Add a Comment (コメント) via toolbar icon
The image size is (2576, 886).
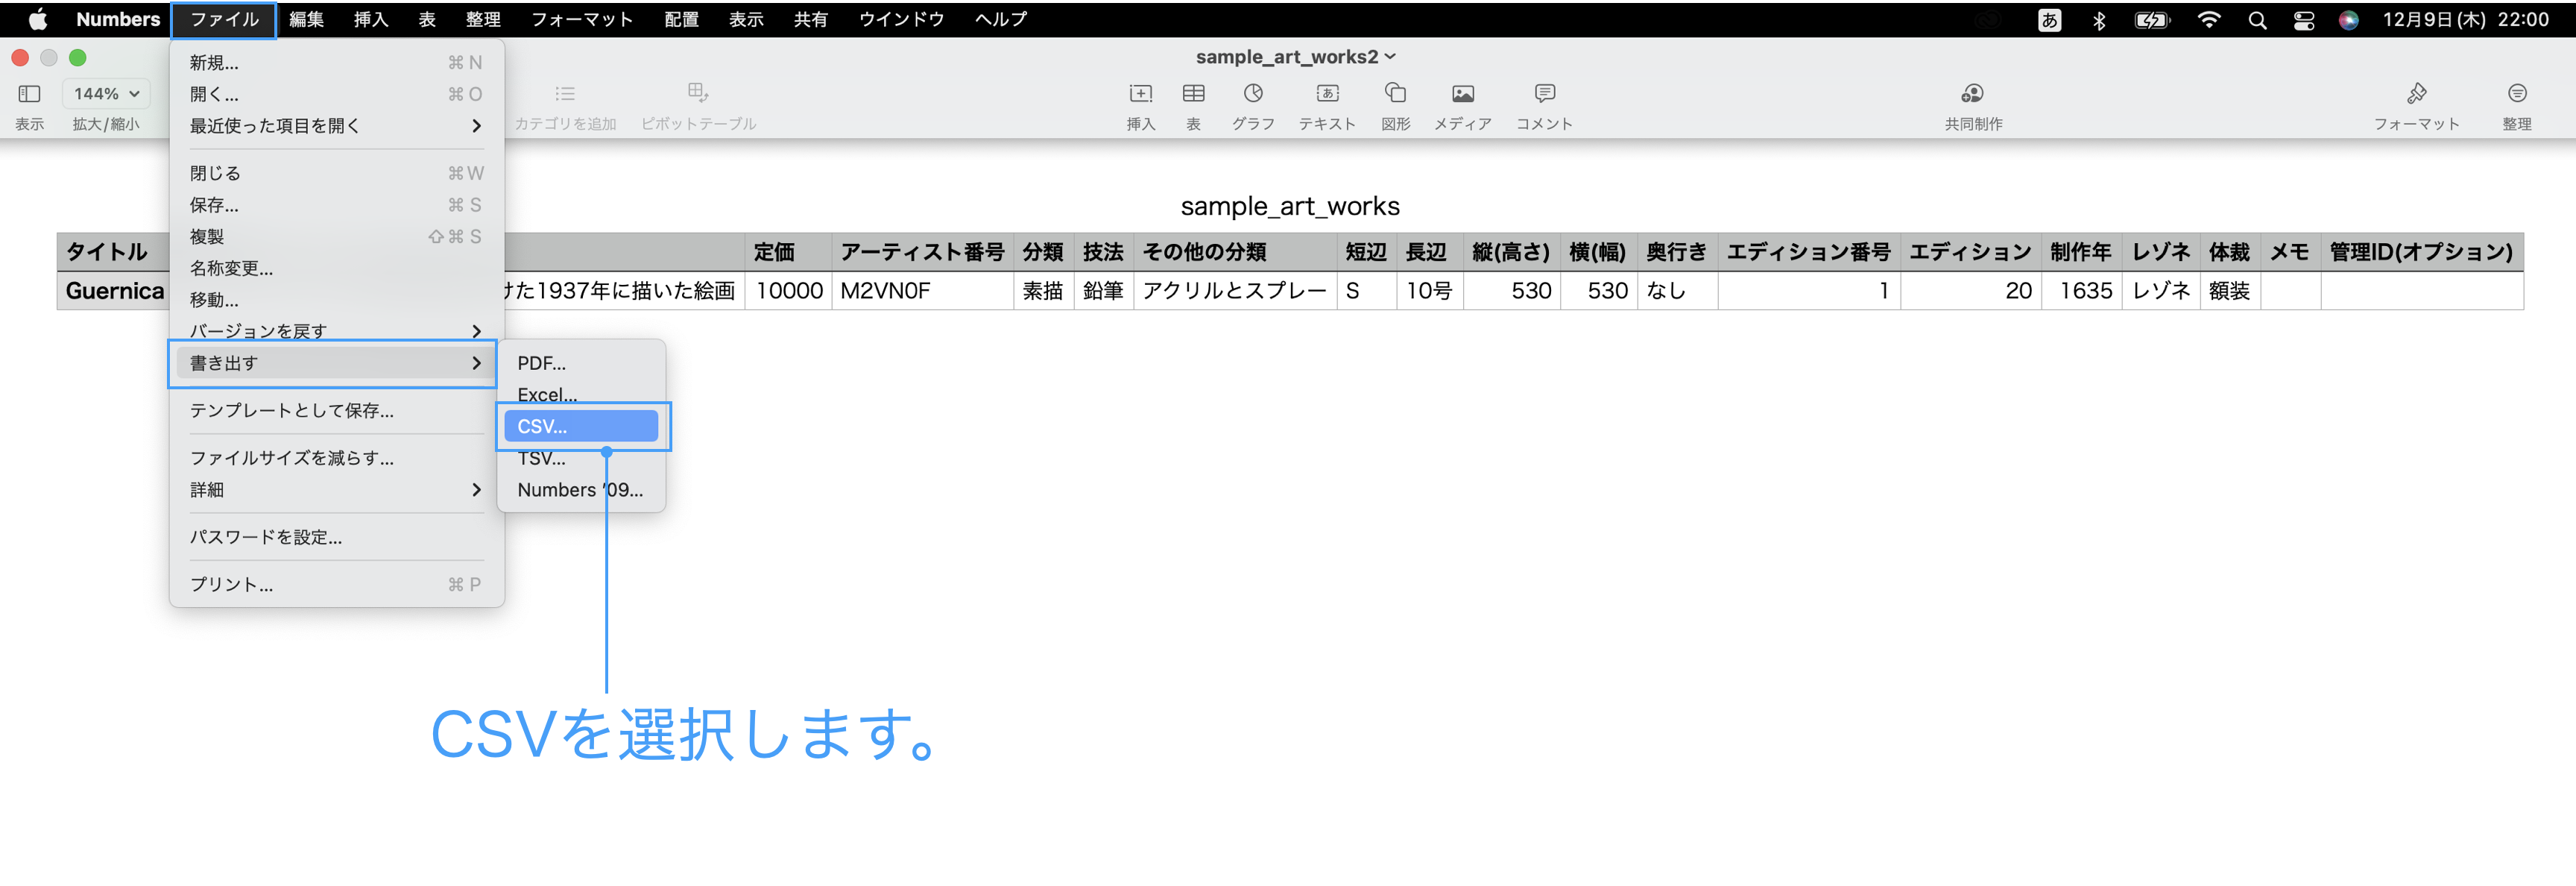click(x=1544, y=94)
